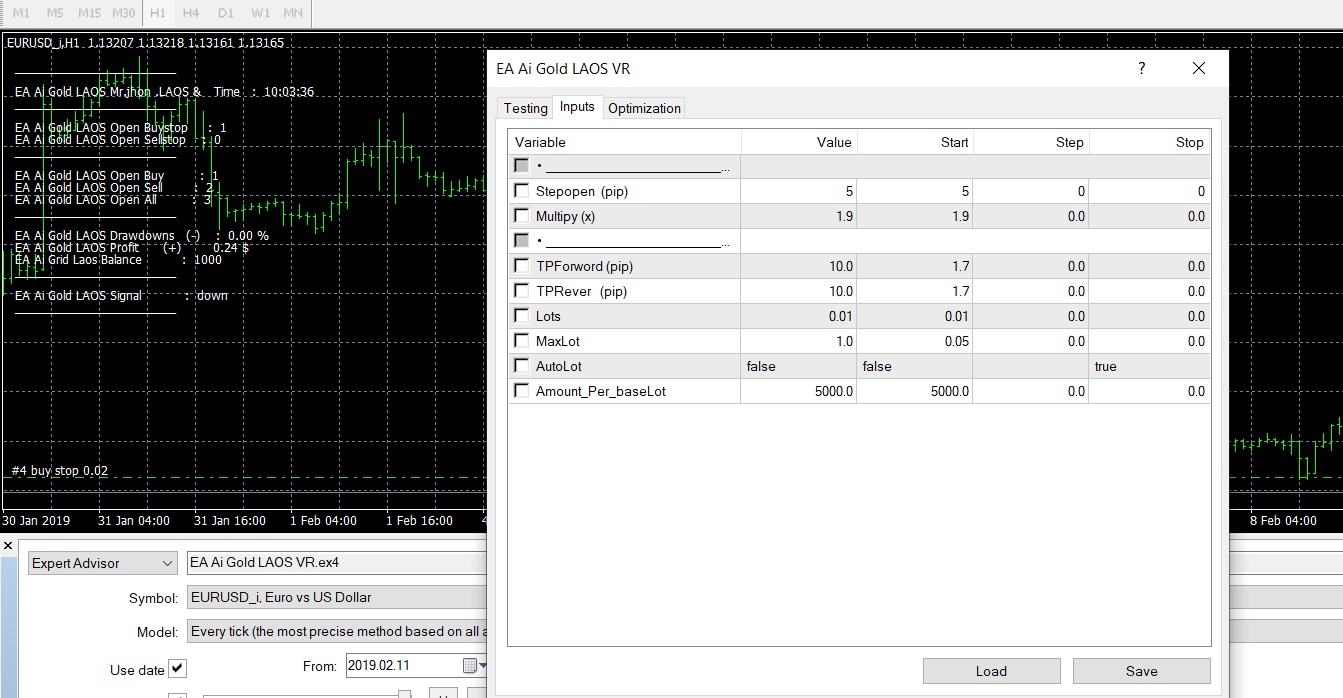Click the '#4 buy stop 0.02' order label
This screenshot has width=1343, height=698.
coord(59,470)
